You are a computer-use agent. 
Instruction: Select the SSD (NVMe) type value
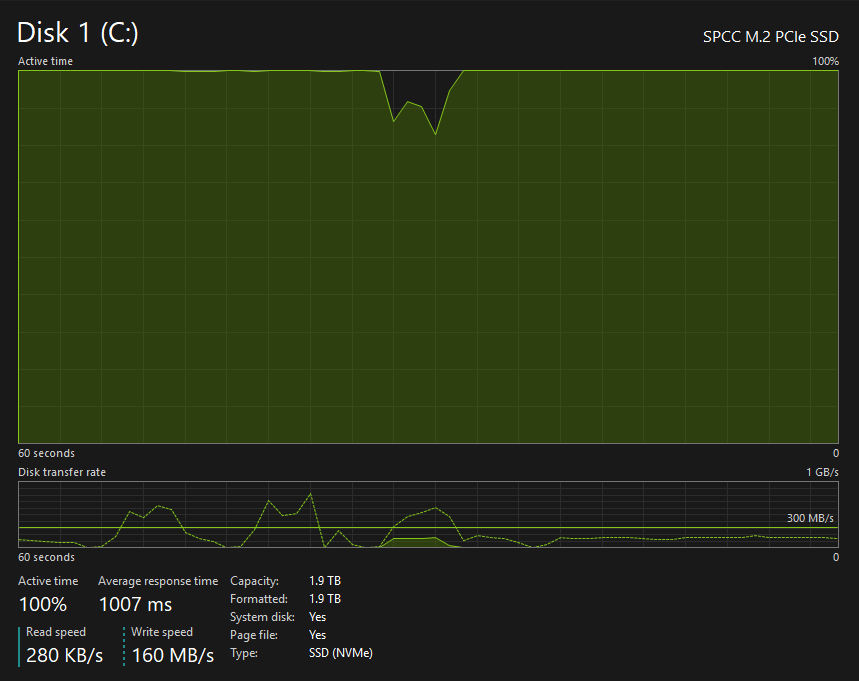[341, 653]
